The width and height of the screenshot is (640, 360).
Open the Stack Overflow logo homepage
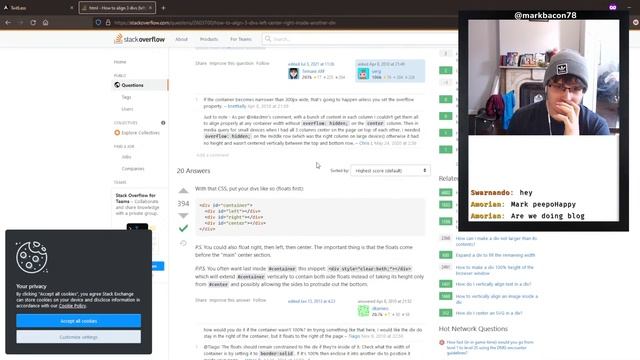coord(139,39)
